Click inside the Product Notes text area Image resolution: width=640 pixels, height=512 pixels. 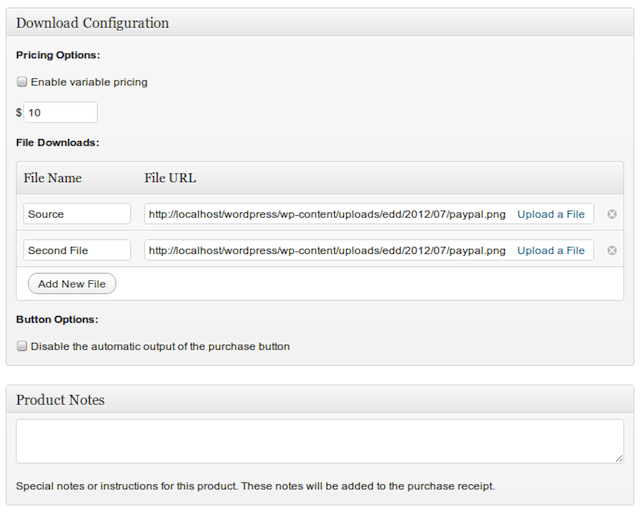tap(320, 441)
